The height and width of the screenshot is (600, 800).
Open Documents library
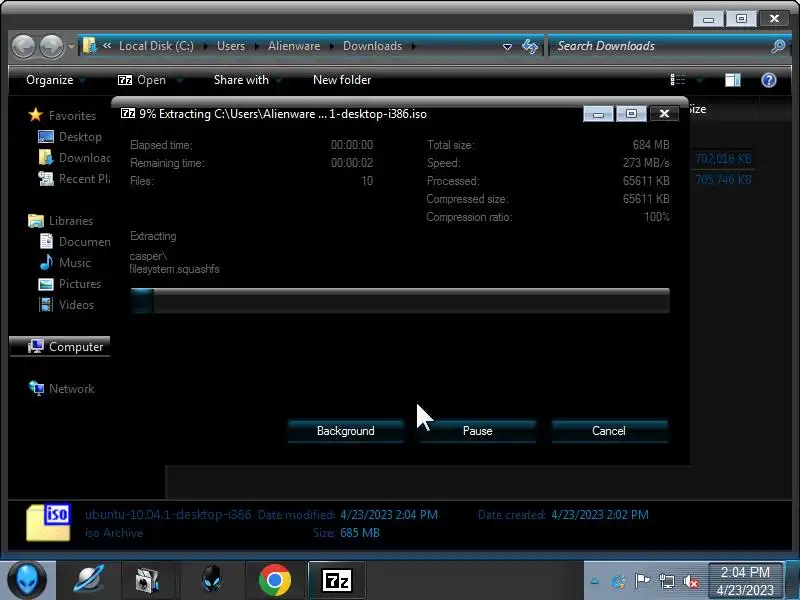[x=75, y=241]
